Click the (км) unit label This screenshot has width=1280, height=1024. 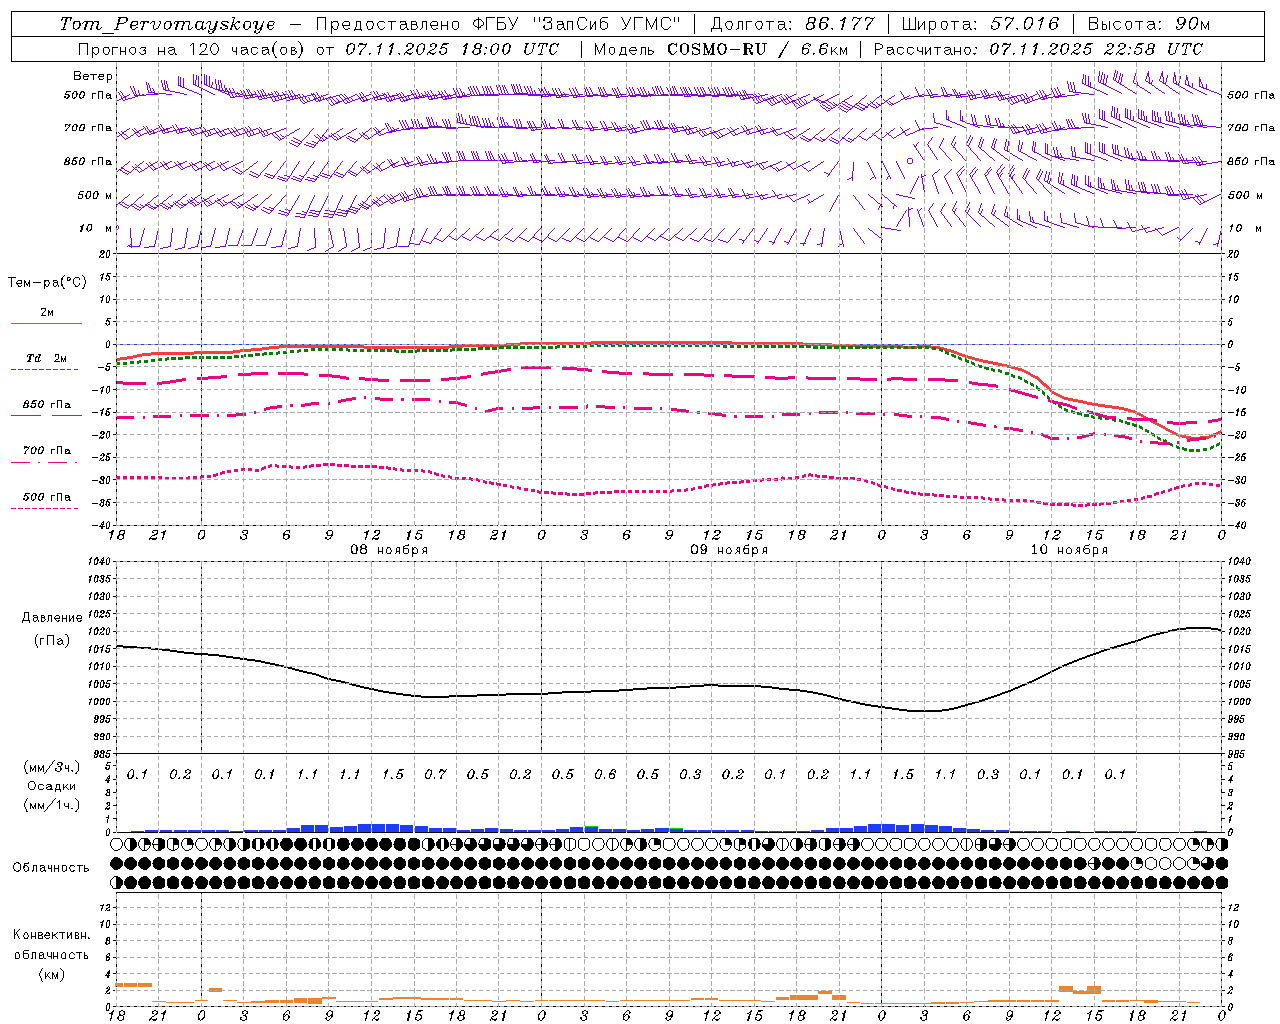click(51, 974)
